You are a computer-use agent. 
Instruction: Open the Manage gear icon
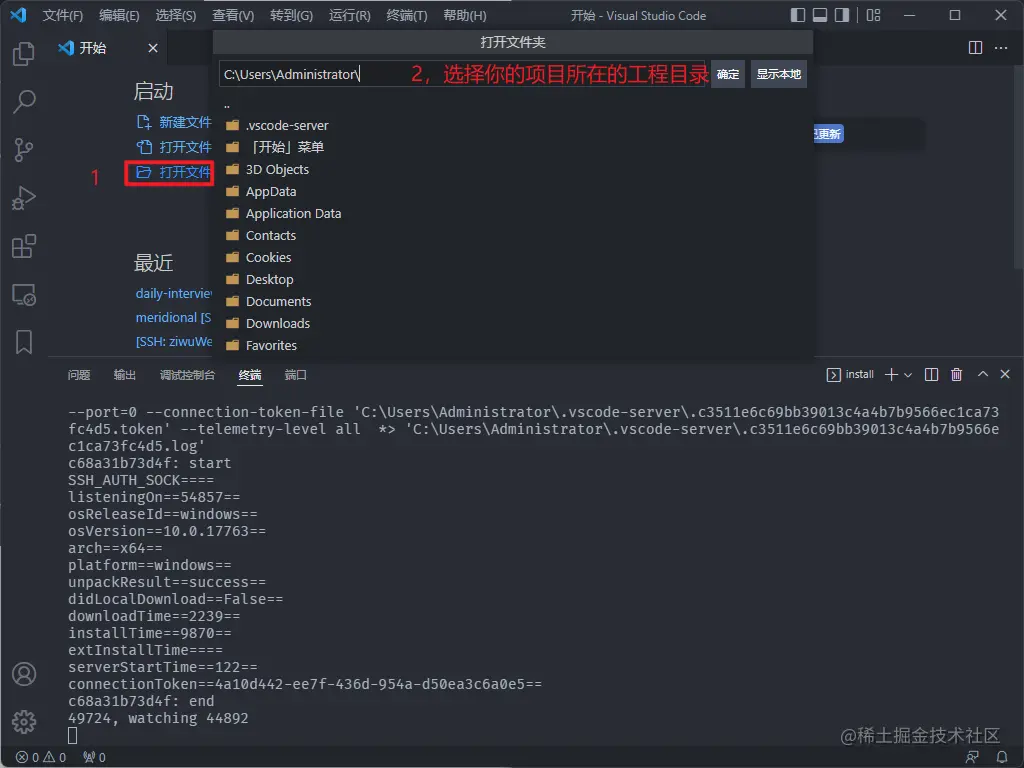[24, 722]
